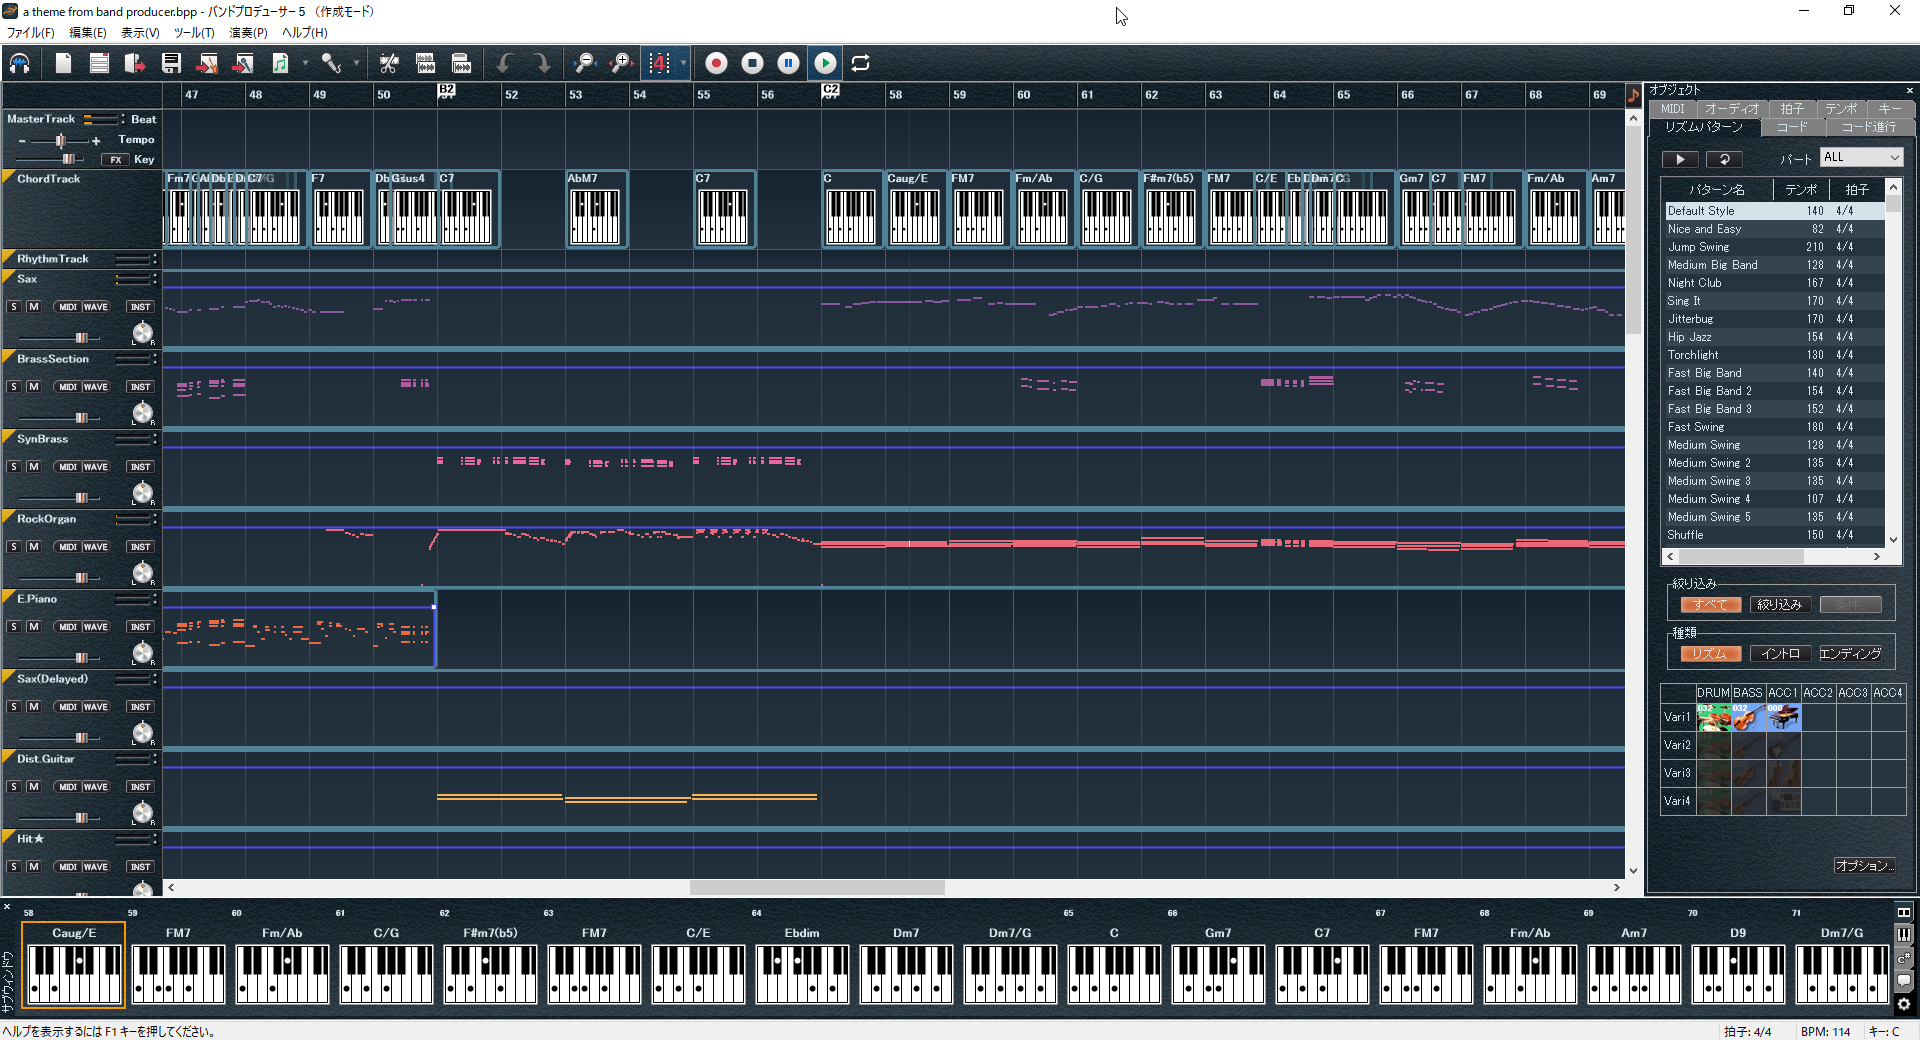This screenshot has height=1040, width=1920.
Task: Open the song template list icon
Action: point(99,63)
